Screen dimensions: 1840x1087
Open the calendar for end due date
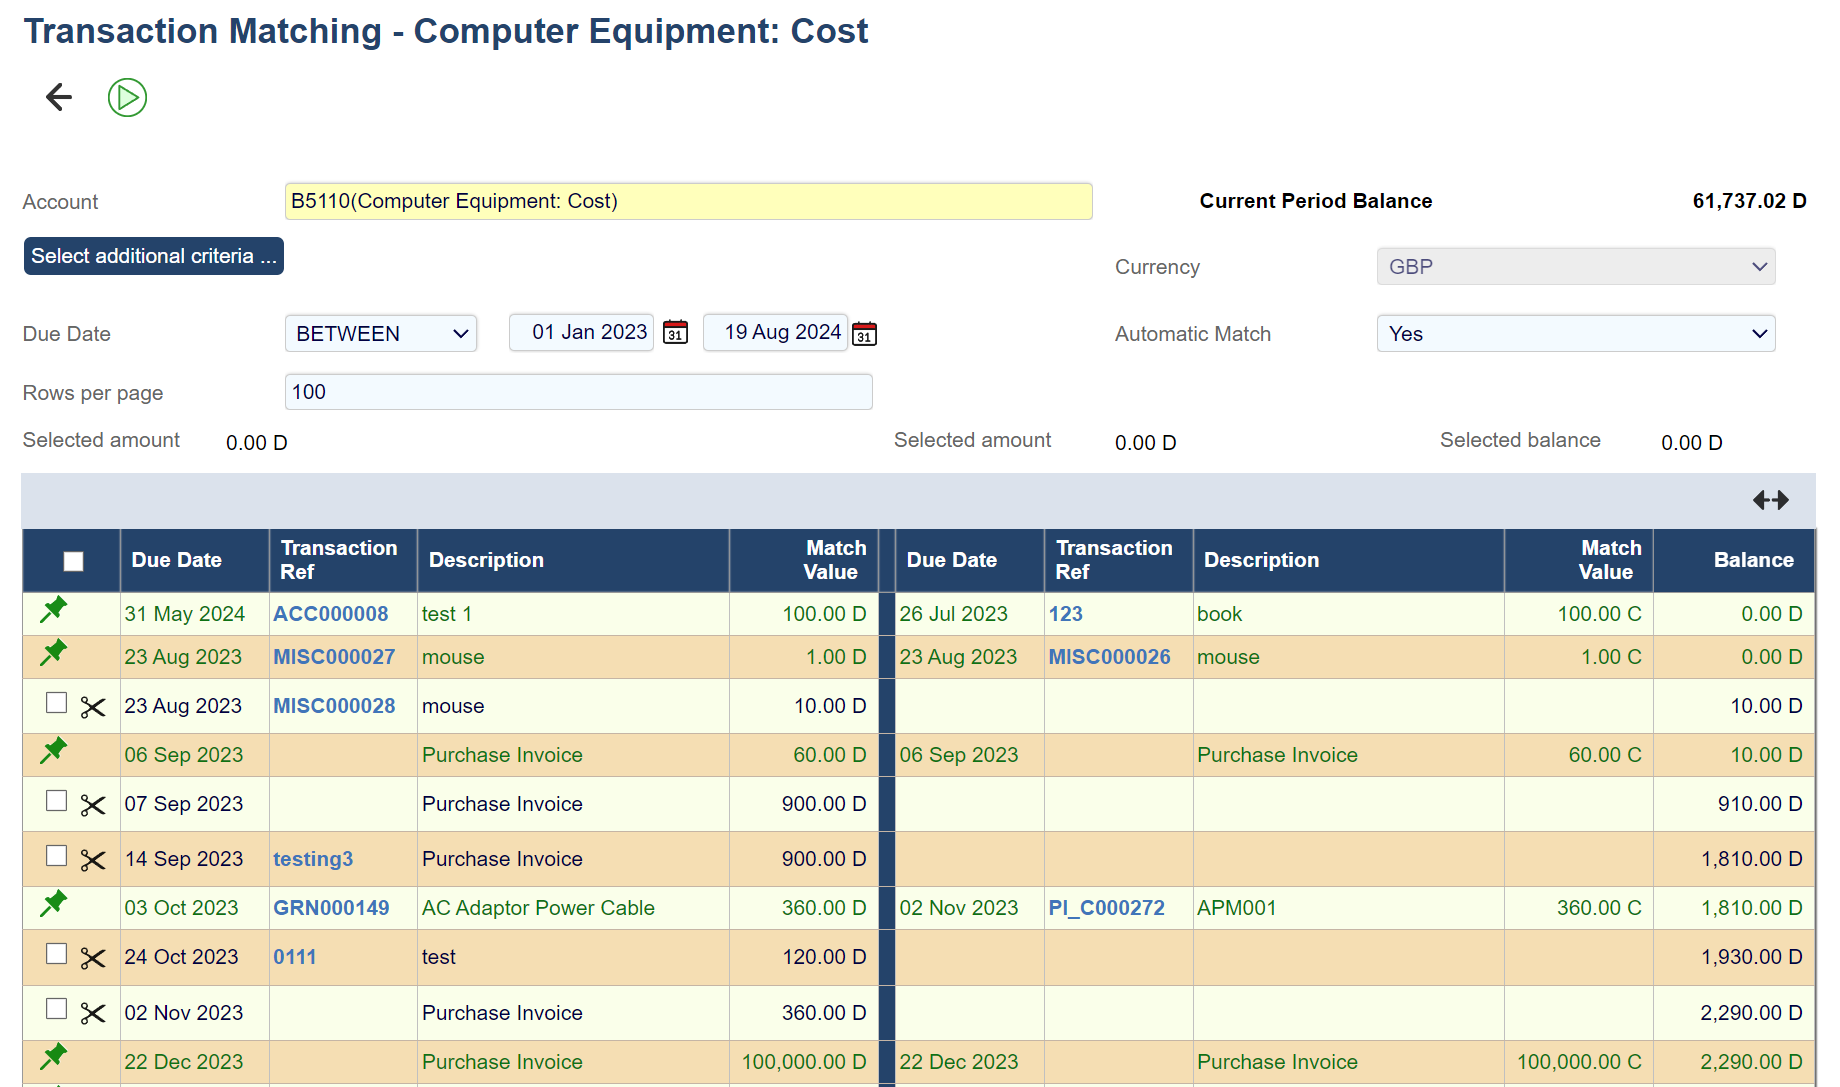(x=865, y=333)
